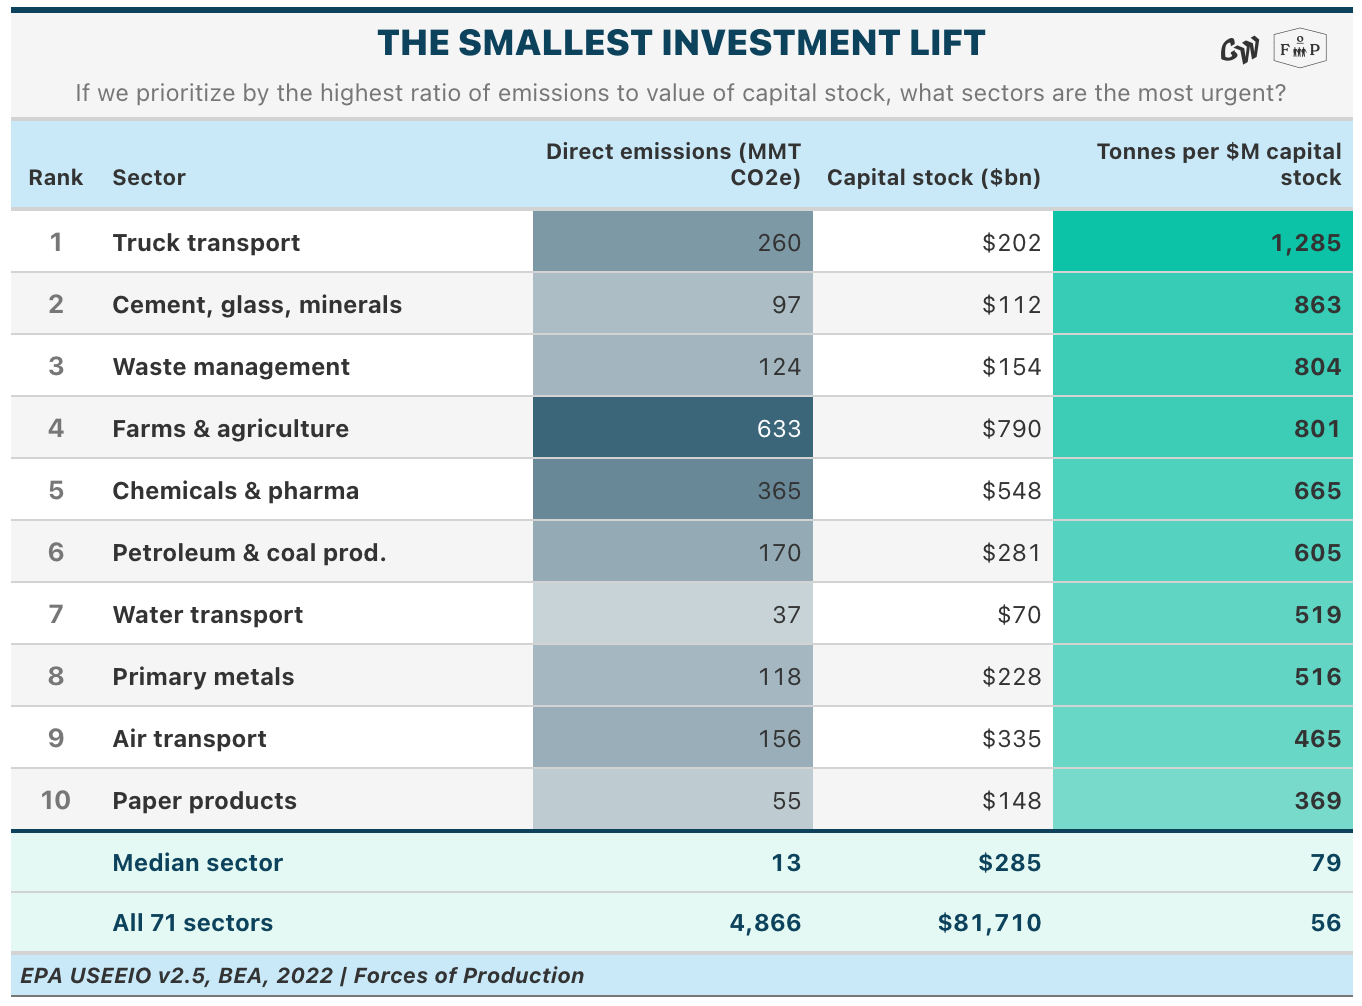This screenshot has height=1006, width=1362.
Task: Select the Sector column header
Action: [x=149, y=178]
